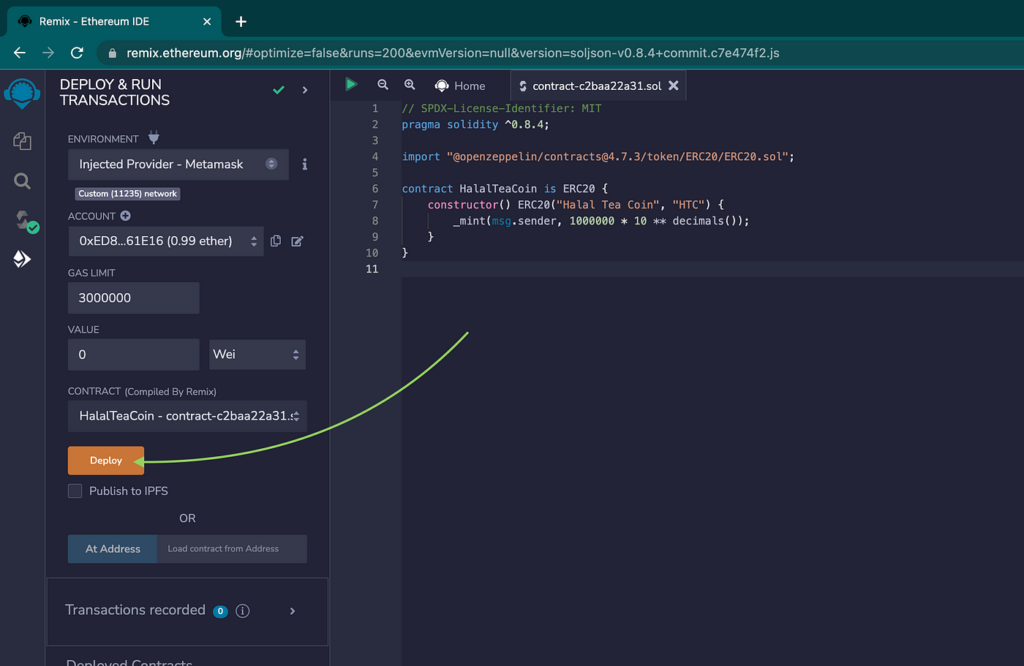Open the Wei unit dropdown
The width and height of the screenshot is (1024, 666).
coord(257,355)
